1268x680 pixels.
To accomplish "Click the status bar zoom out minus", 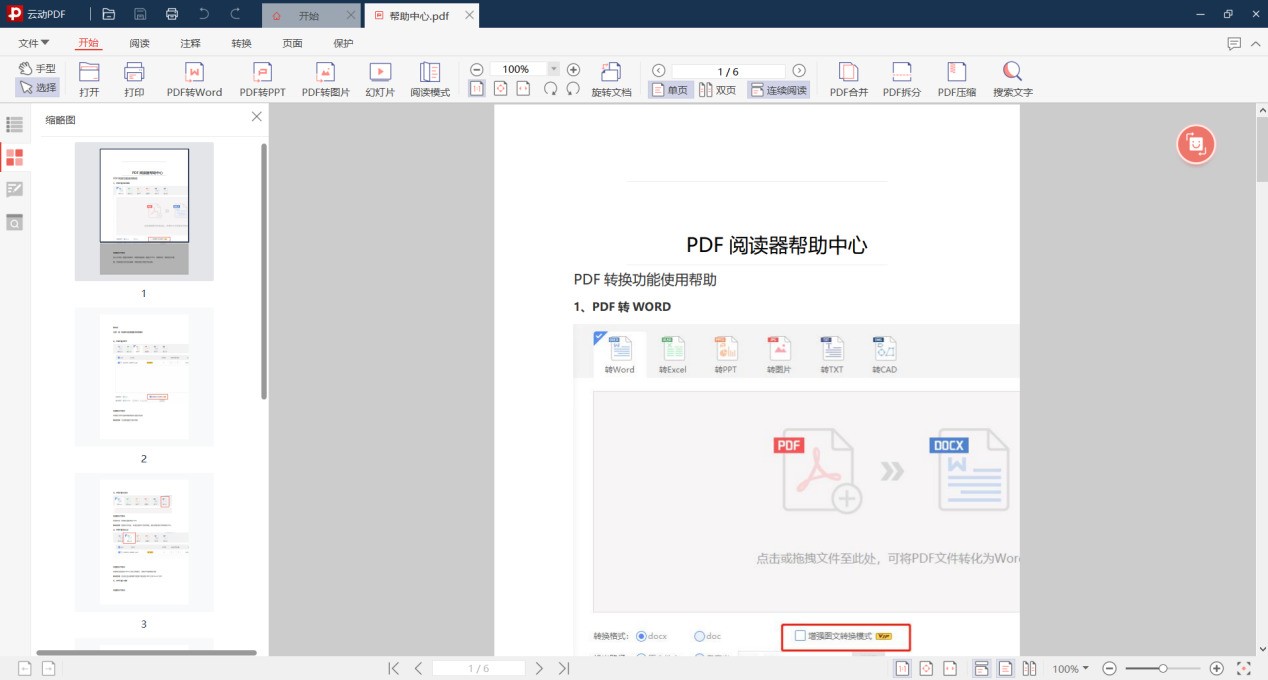I will click(1109, 668).
